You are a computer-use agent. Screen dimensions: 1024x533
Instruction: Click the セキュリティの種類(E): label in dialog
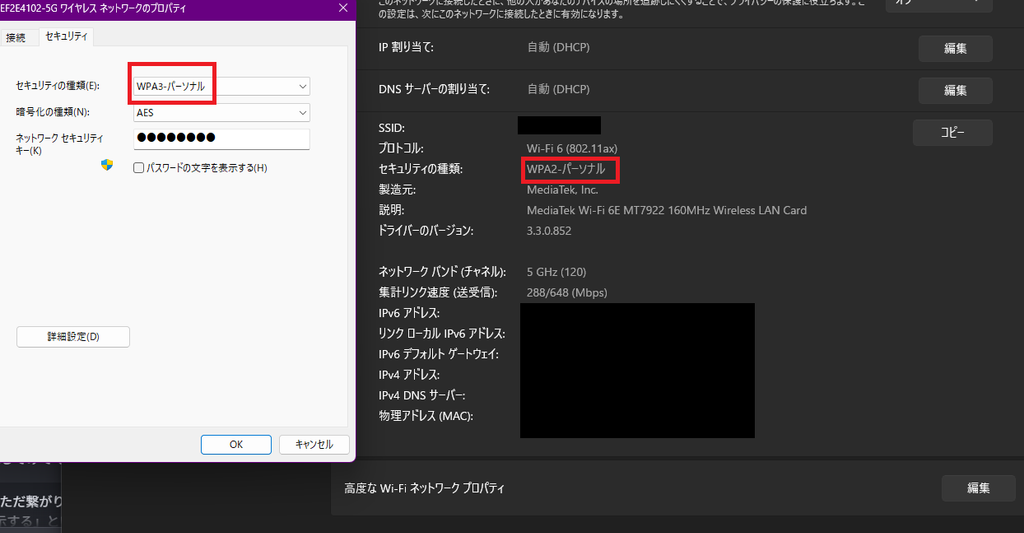tap(57, 86)
